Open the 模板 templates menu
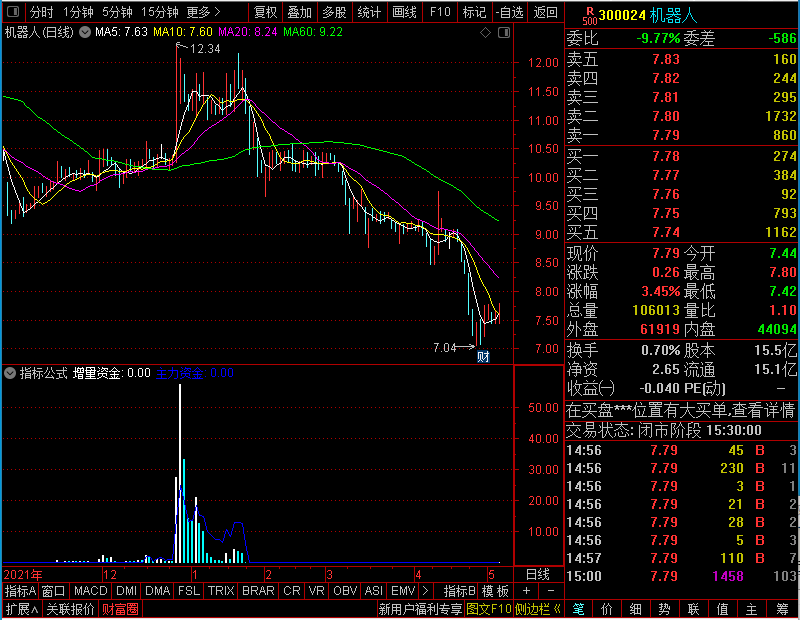The height and width of the screenshot is (620, 800). (495, 591)
